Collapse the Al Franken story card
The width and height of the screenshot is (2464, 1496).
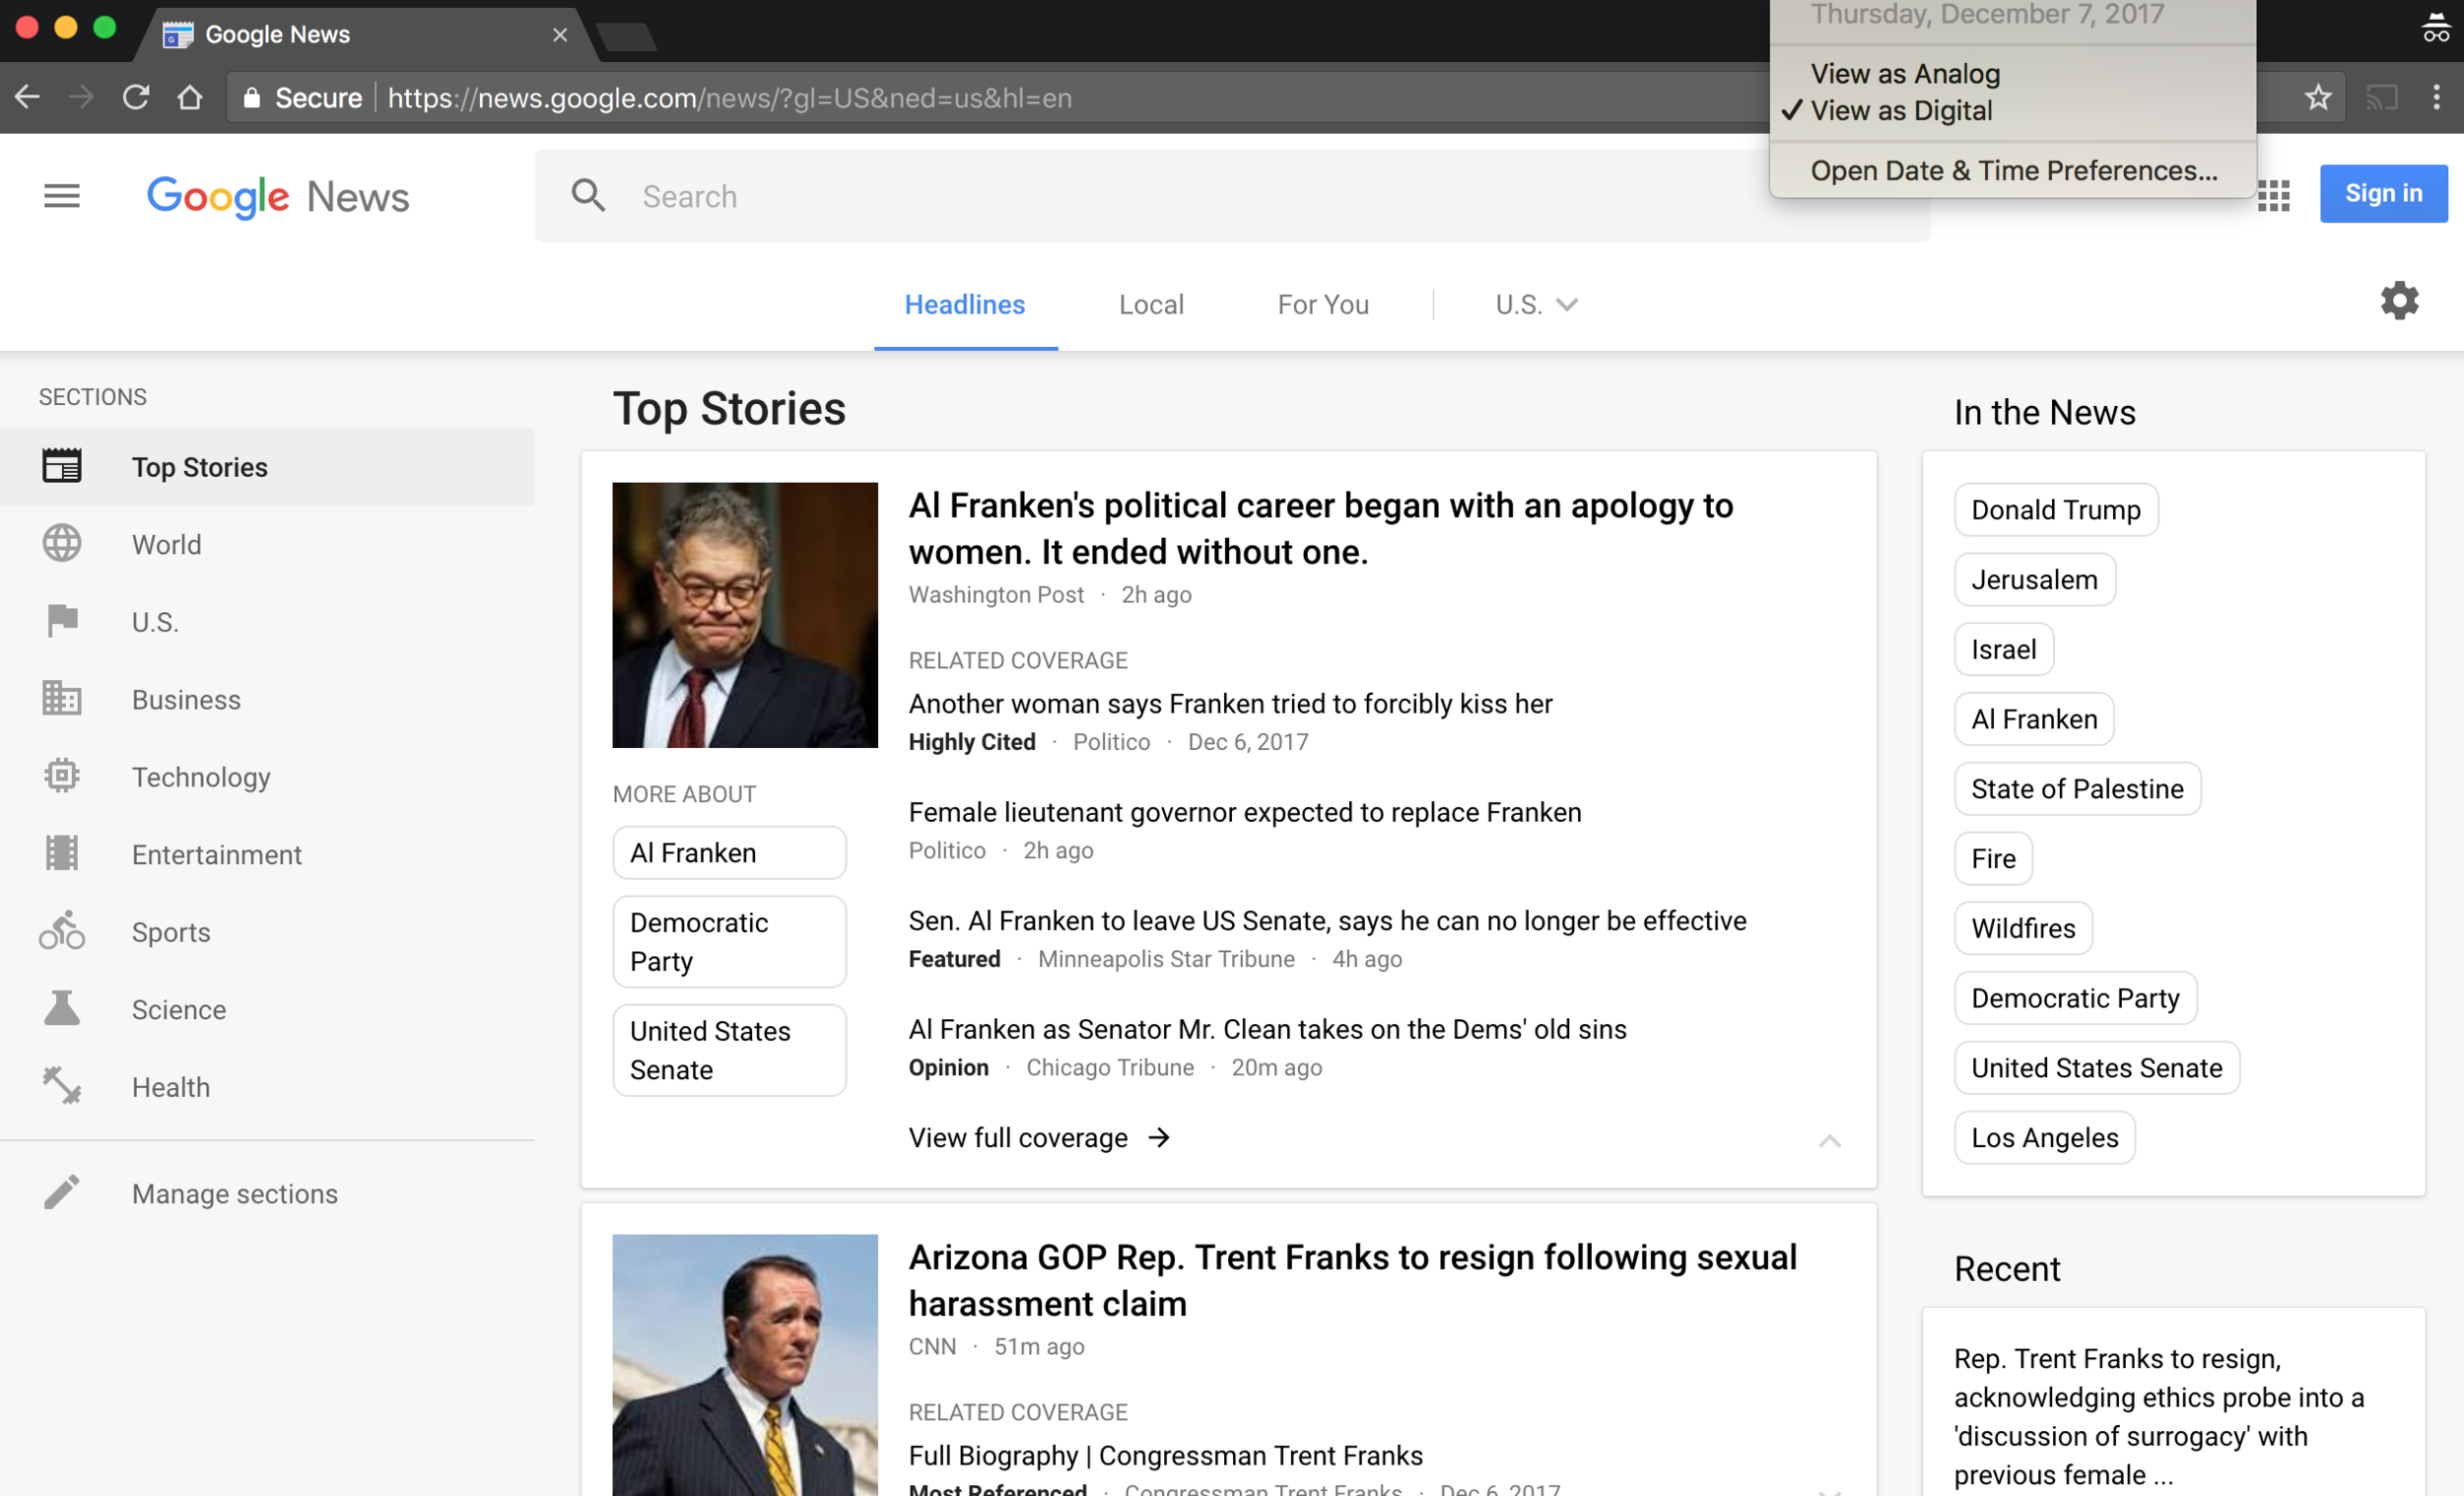pyautogui.click(x=1829, y=1140)
